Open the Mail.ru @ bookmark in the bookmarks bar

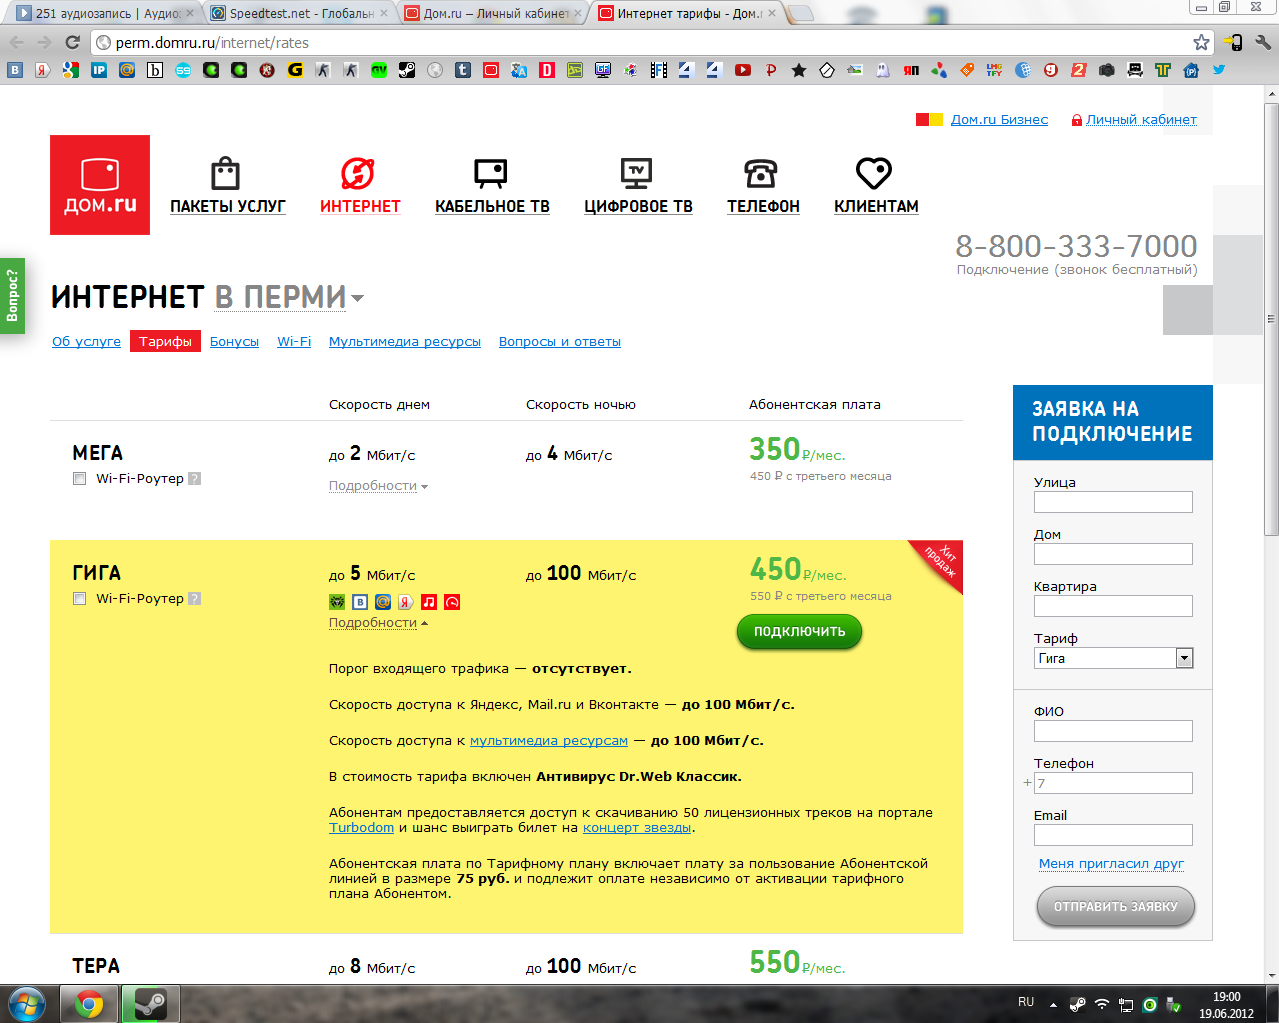[126, 70]
